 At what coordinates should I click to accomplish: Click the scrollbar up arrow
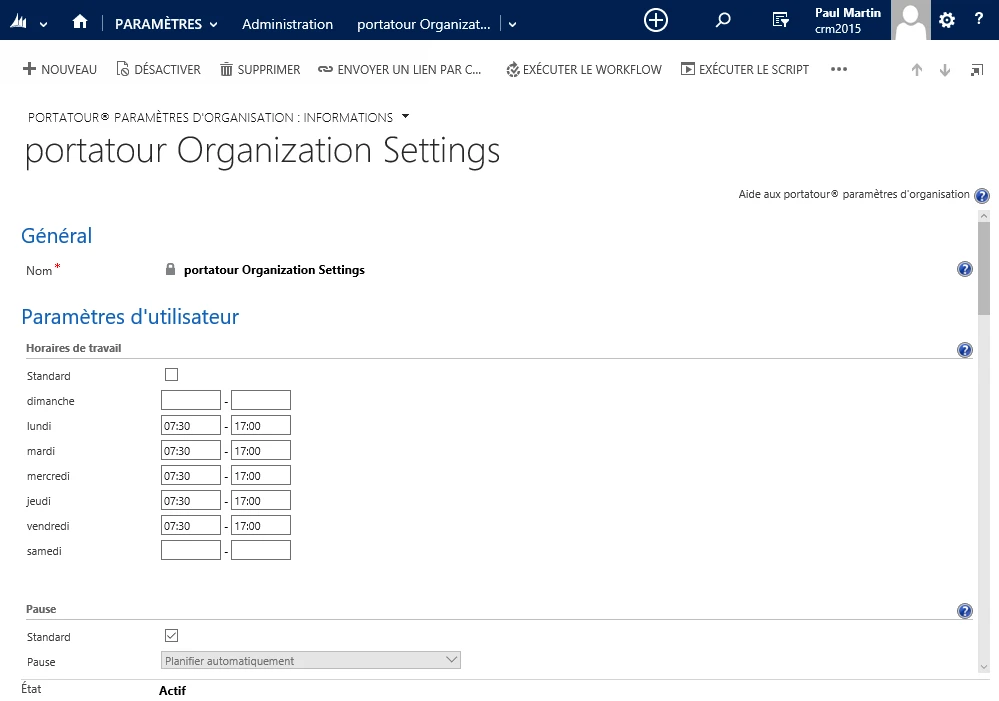(x=984, y=216)
